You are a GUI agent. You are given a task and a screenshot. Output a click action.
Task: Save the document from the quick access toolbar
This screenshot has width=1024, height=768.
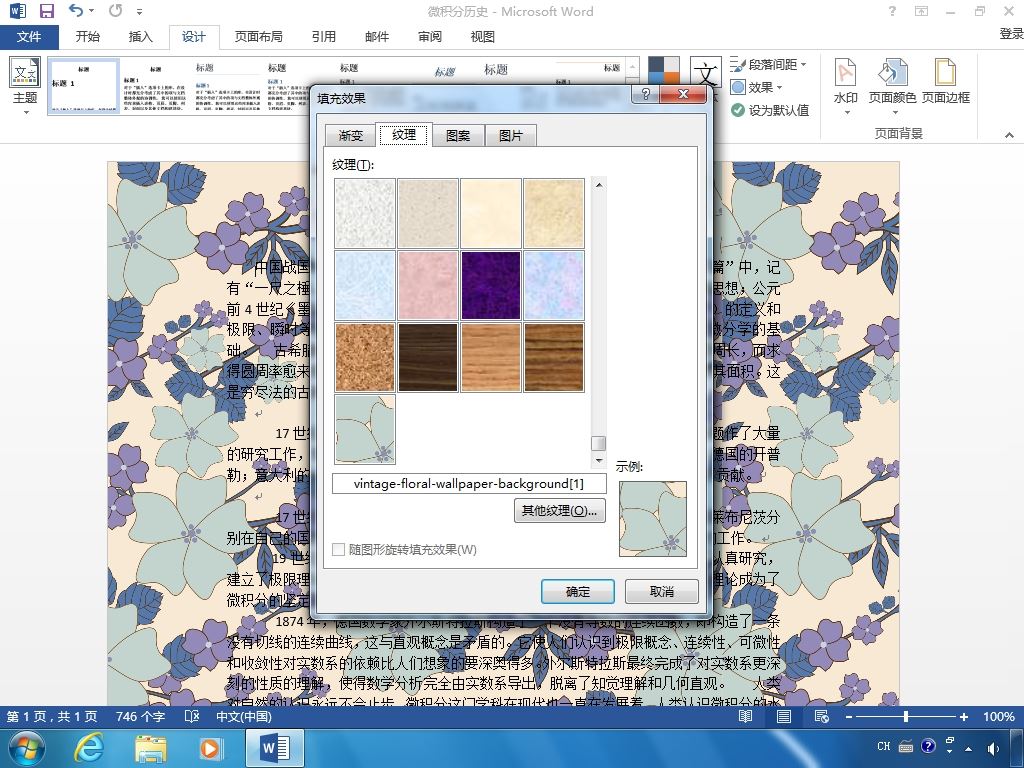[x=46, y=11]
